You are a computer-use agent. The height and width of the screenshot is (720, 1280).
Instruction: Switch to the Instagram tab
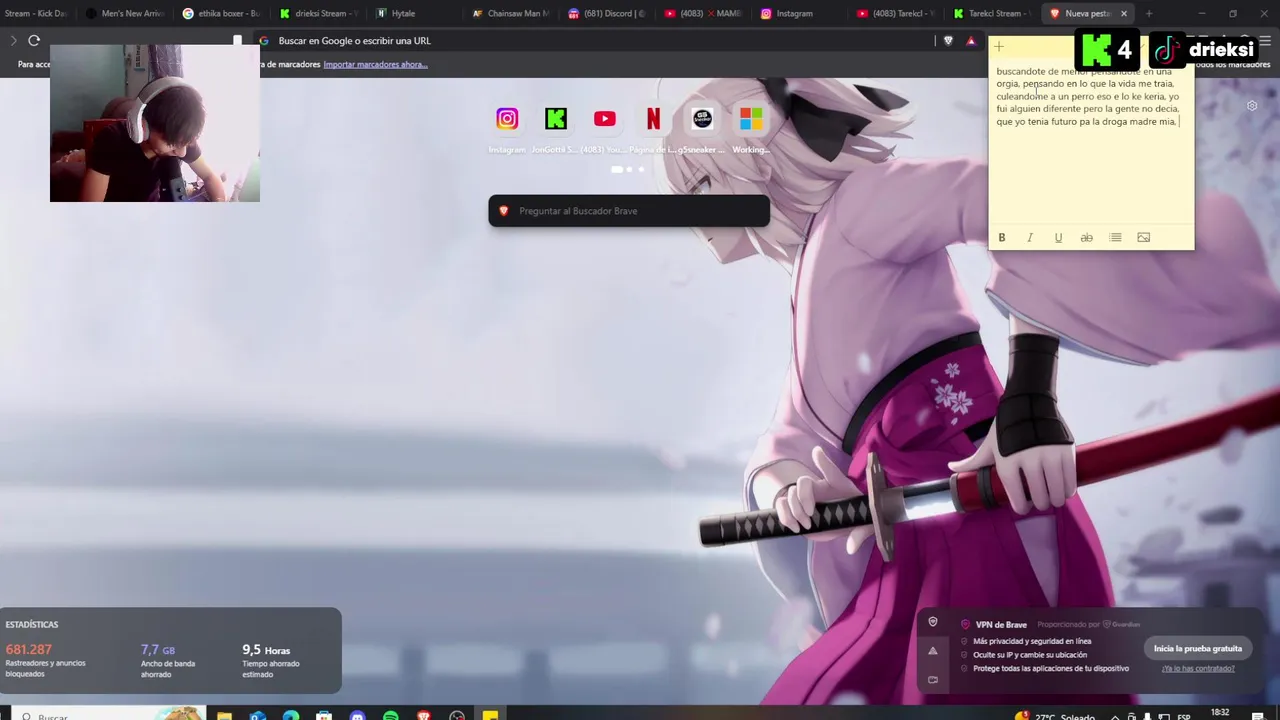point(800,14)
